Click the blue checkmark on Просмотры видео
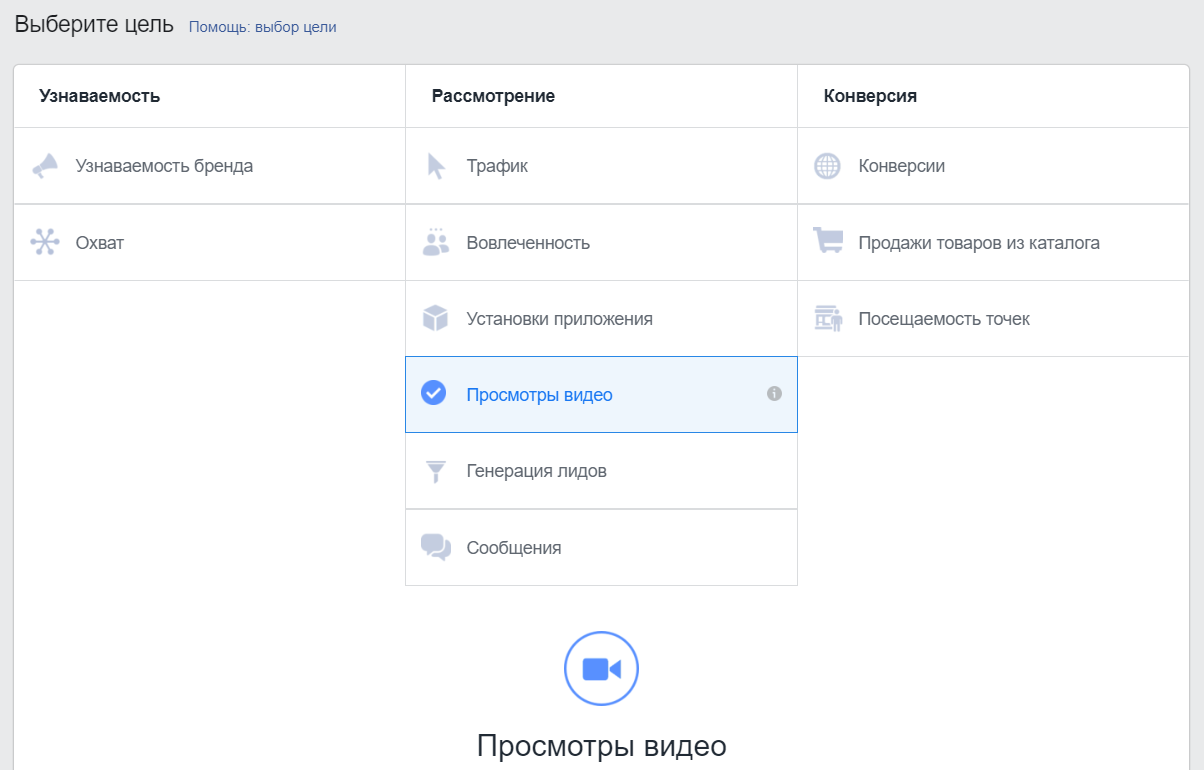1204x770 pixels. (433, 394)
